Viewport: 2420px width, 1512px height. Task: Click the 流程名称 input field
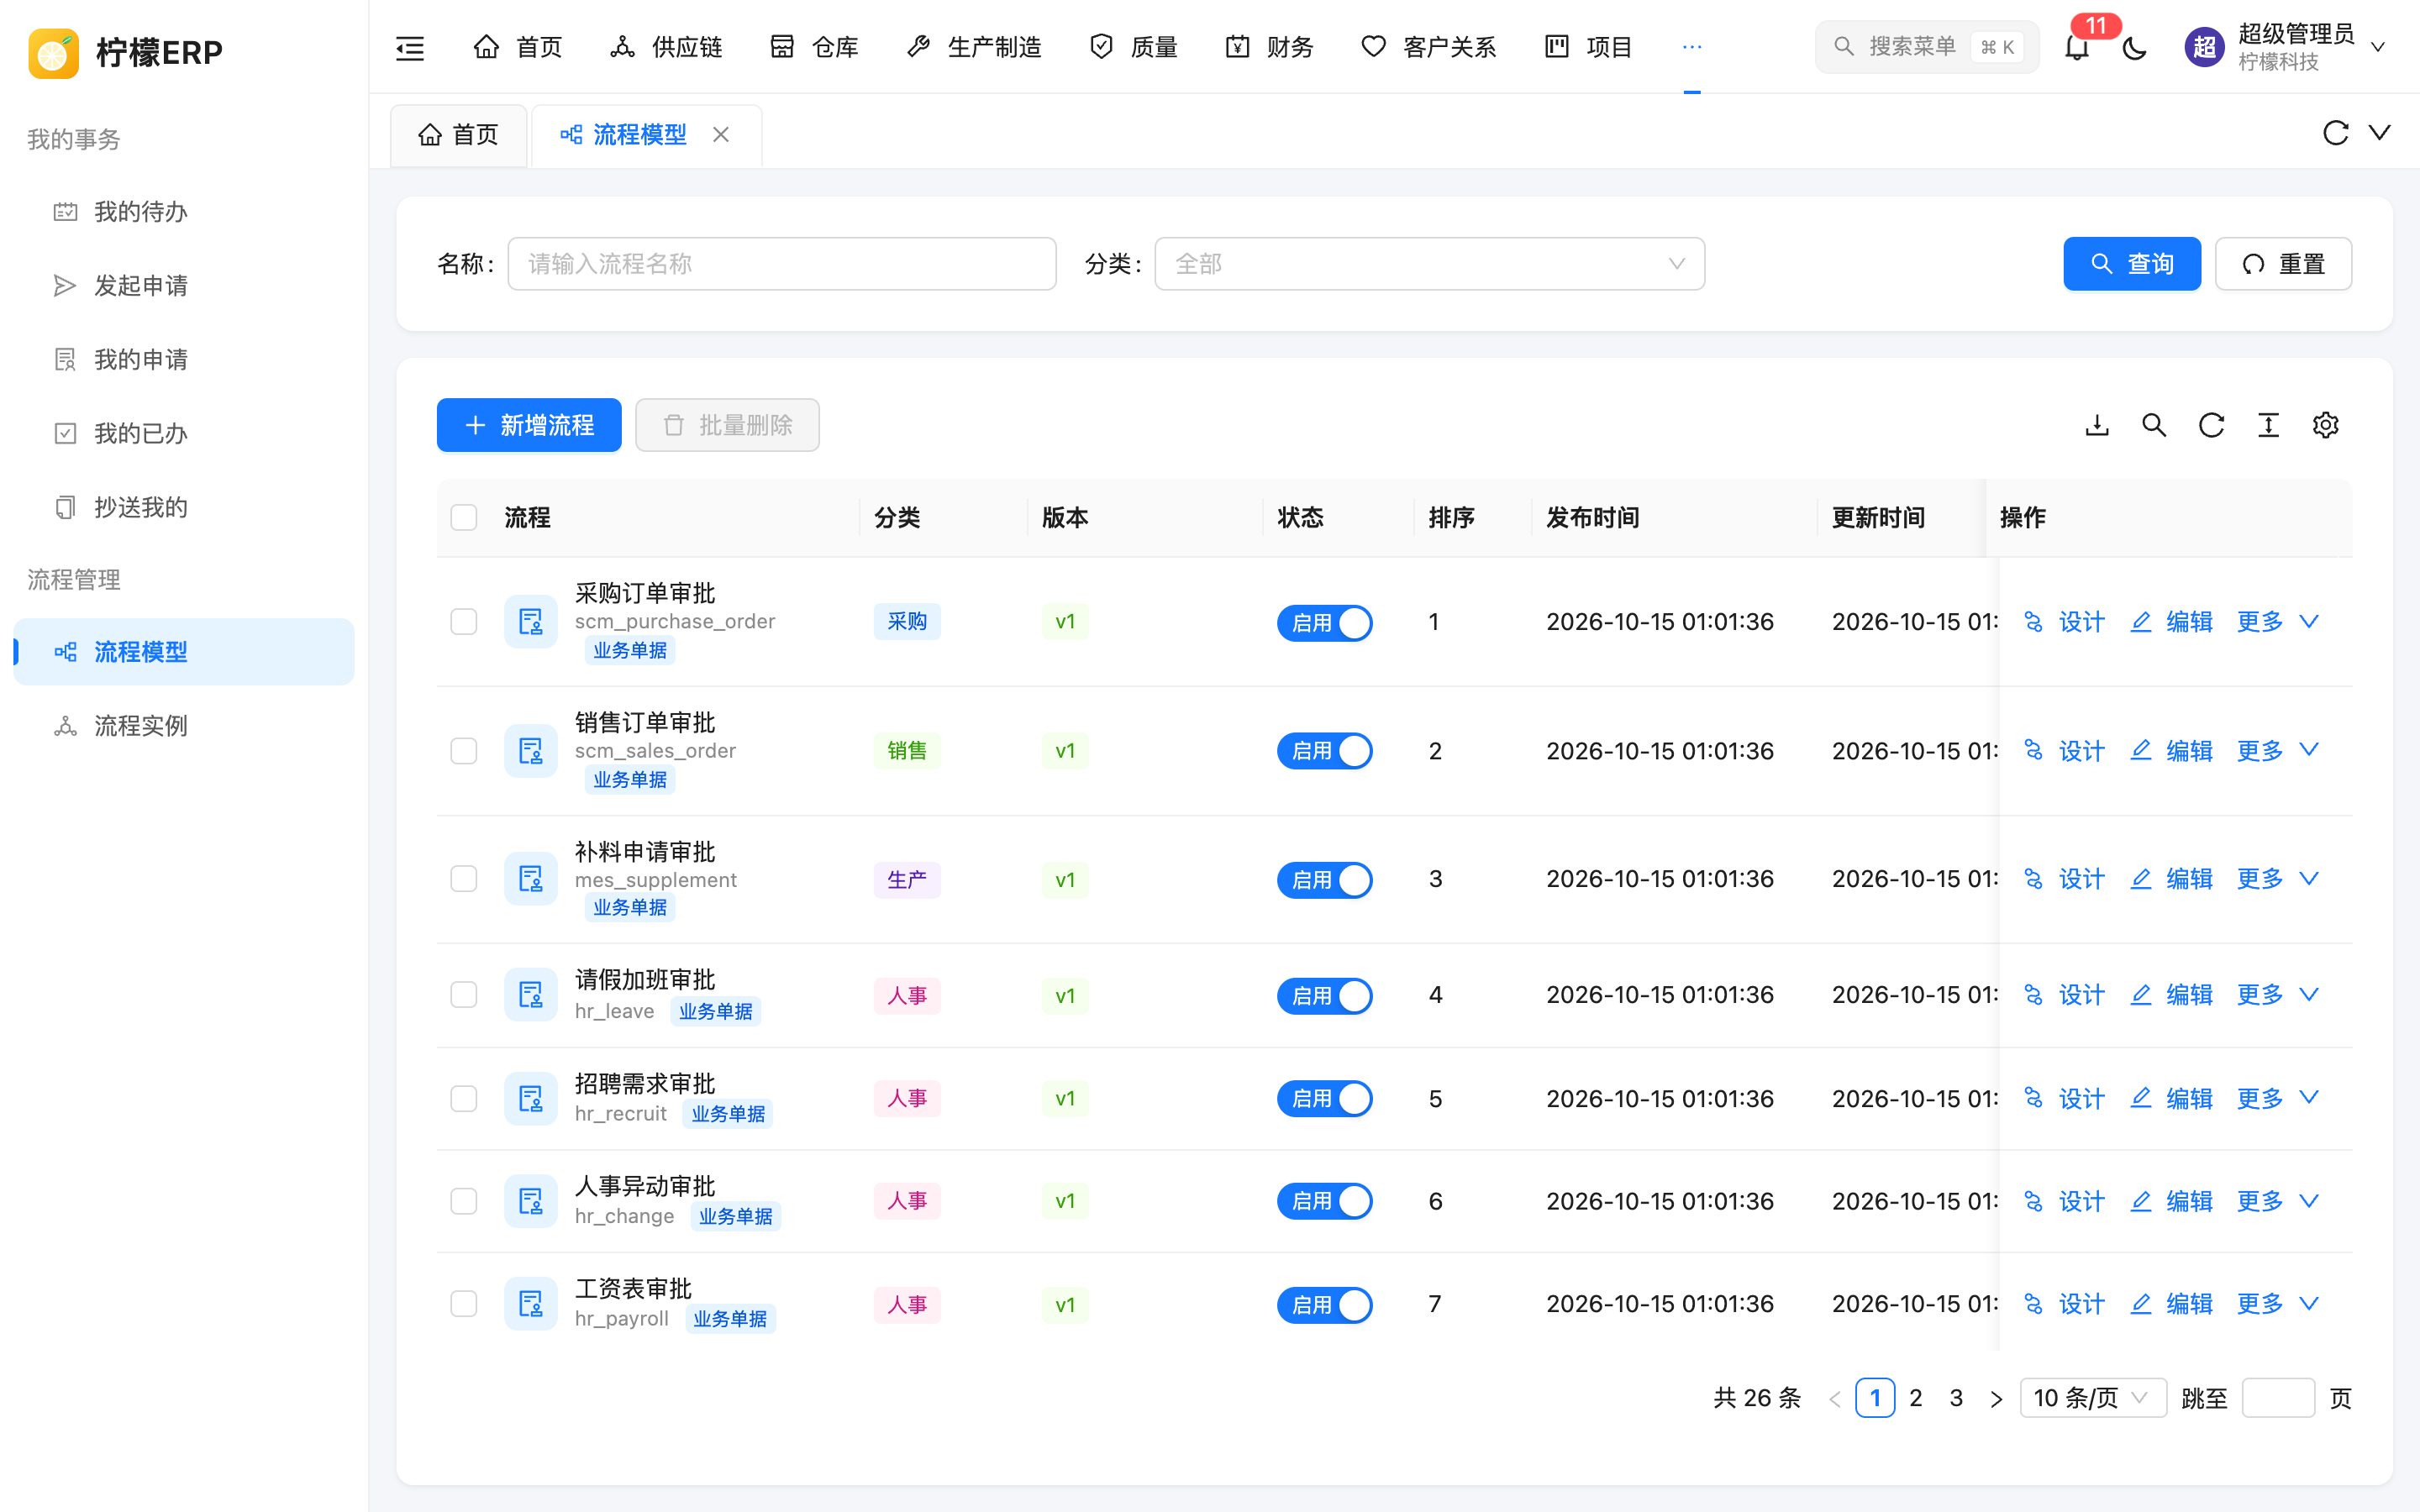pyautogui.click(x=782, y=264)
